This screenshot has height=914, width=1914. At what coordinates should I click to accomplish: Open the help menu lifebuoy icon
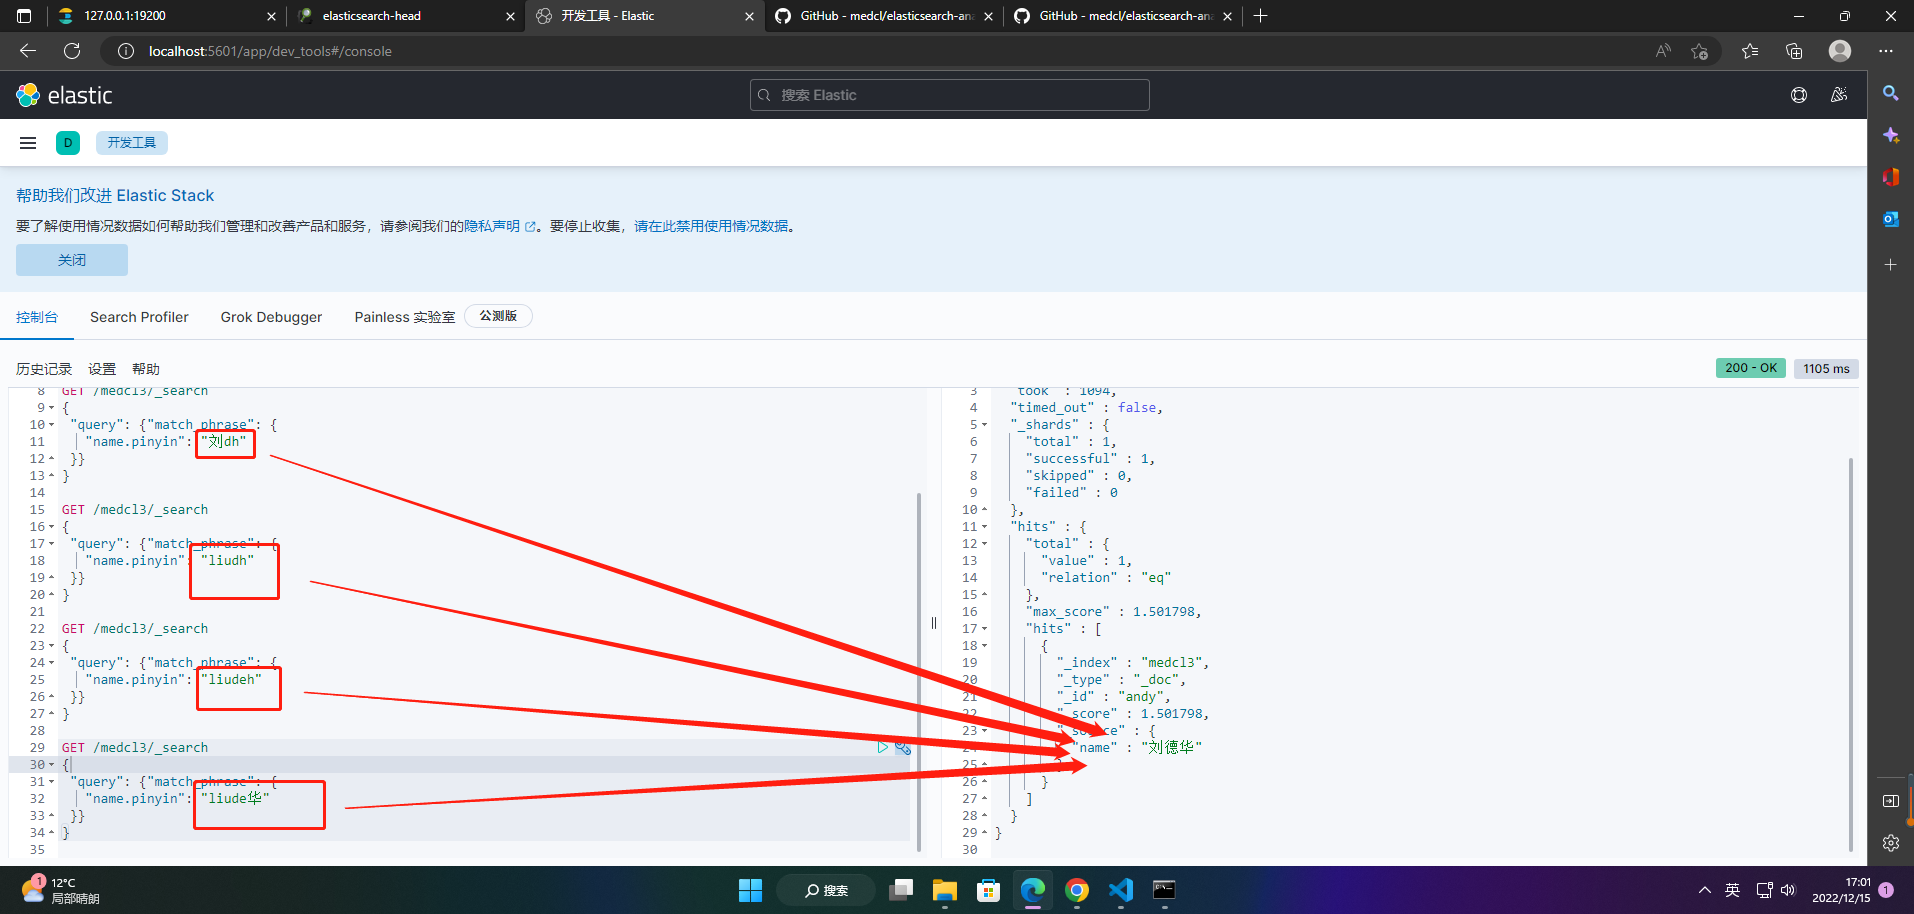coord(1799,95)
